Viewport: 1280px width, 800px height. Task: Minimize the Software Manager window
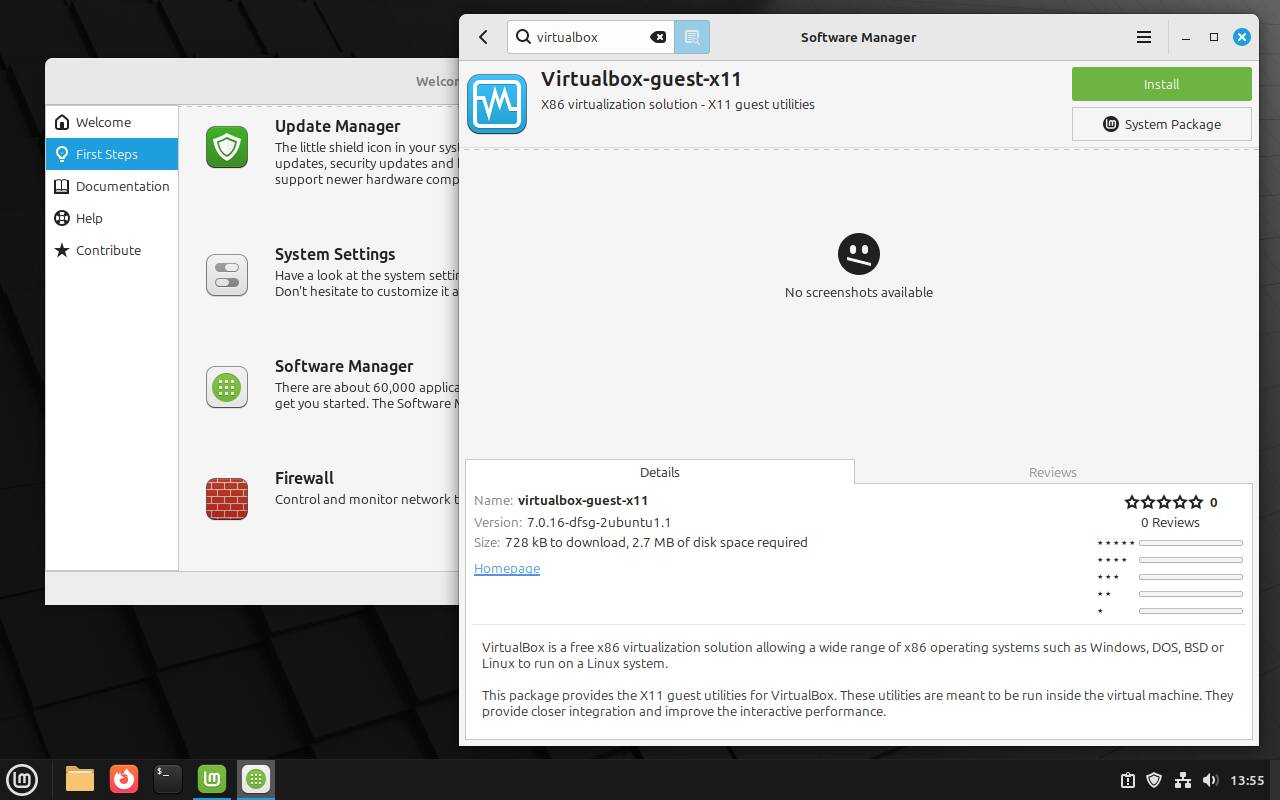1186,37
